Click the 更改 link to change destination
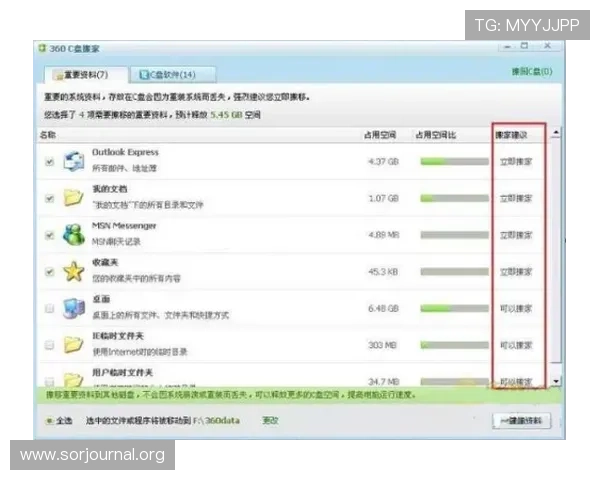Screen dimensions: 600x480 270,420
